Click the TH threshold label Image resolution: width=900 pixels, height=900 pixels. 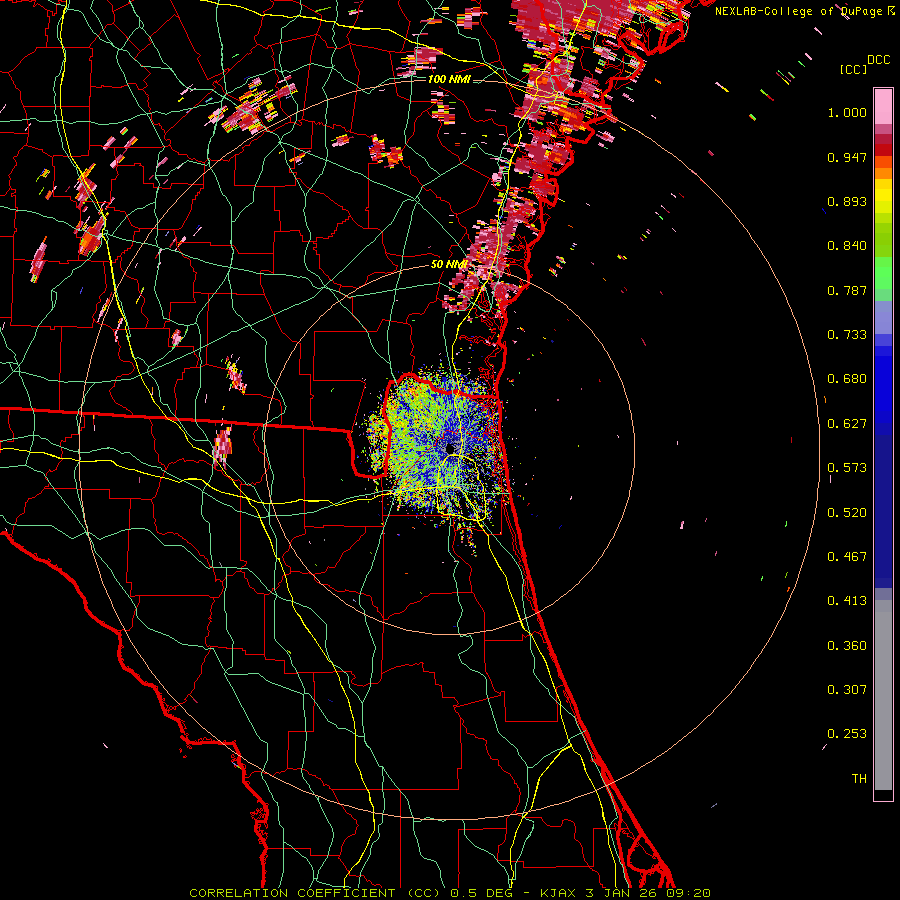click(859, 779)
